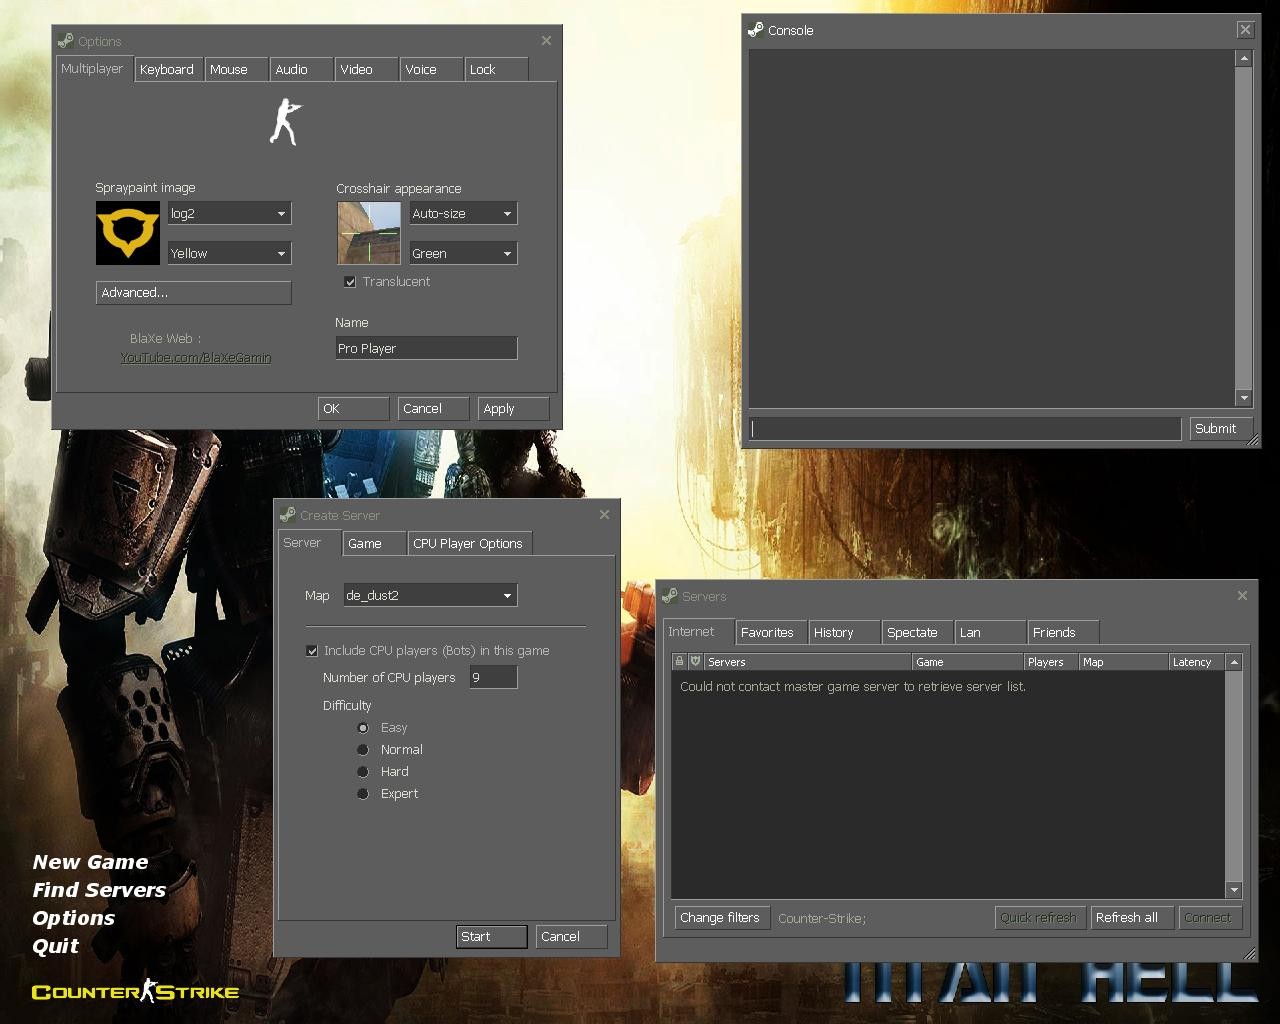
Task: Click the Counter-Strike logo at bottom left
Action: pyautogui.click(x=135, y=993)
